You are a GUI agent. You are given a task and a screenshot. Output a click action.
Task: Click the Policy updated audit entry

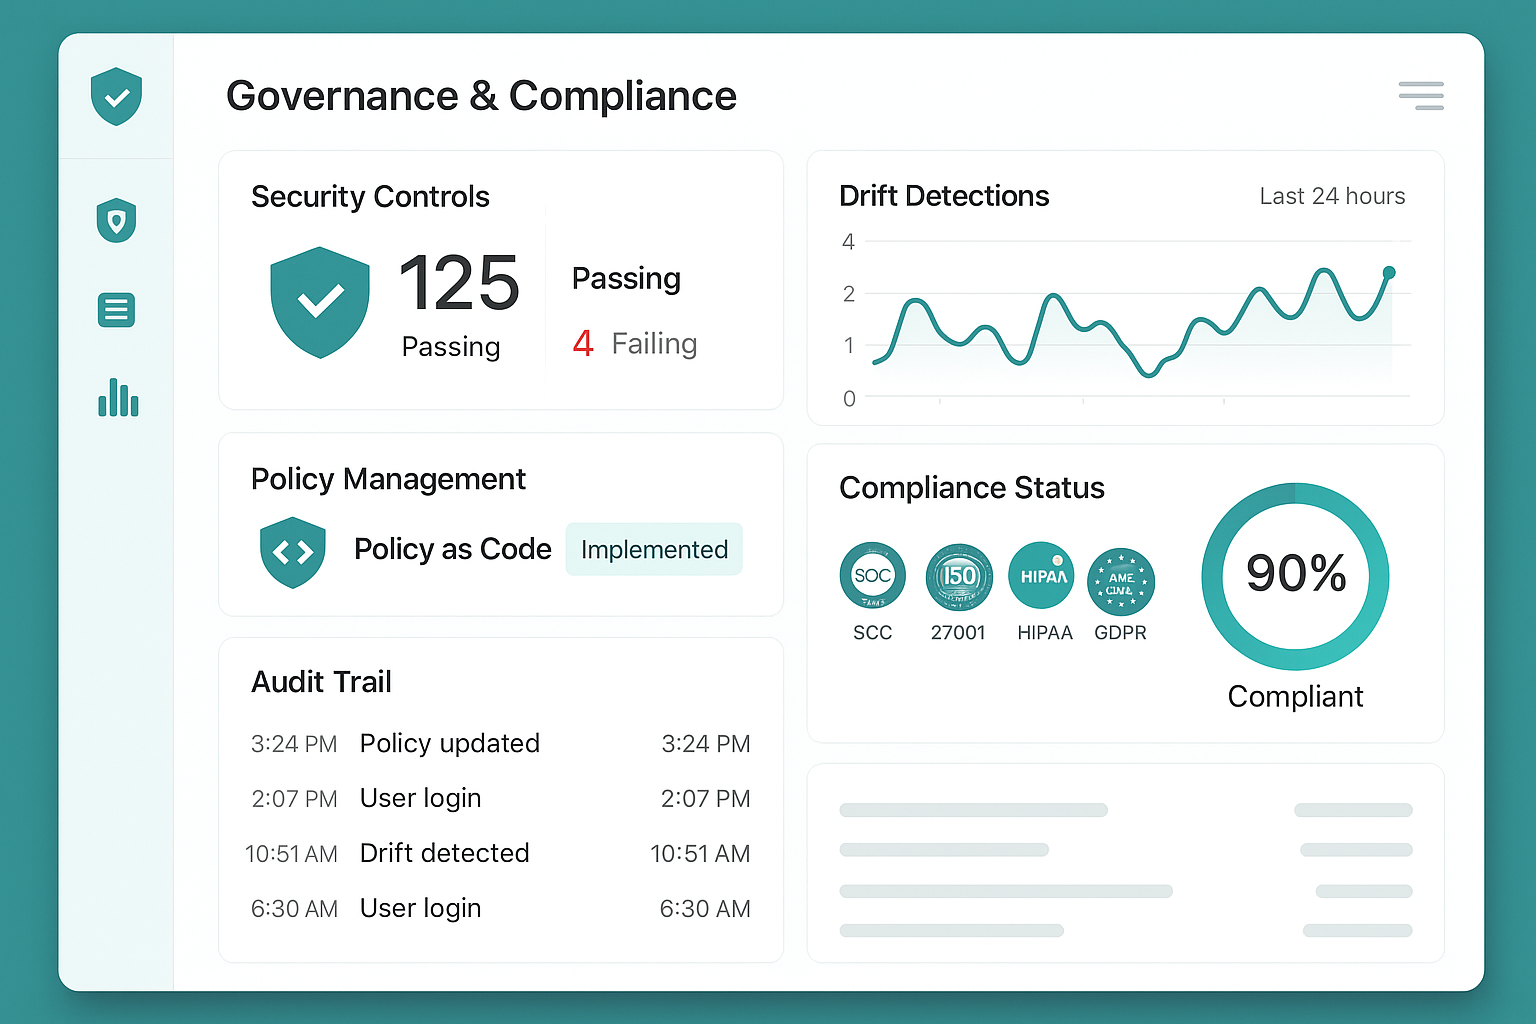[x=449, y=743]
